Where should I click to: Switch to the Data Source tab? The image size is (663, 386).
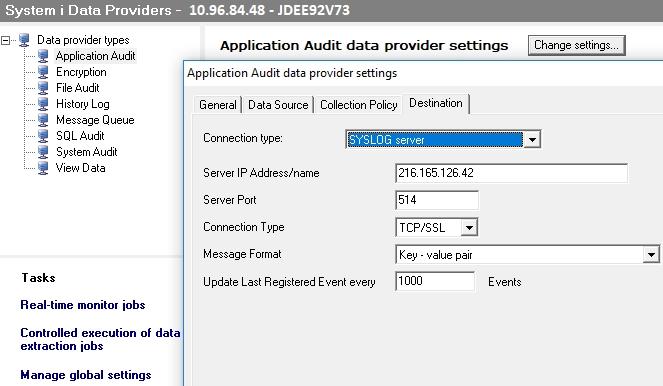click(x=278, y=105)
